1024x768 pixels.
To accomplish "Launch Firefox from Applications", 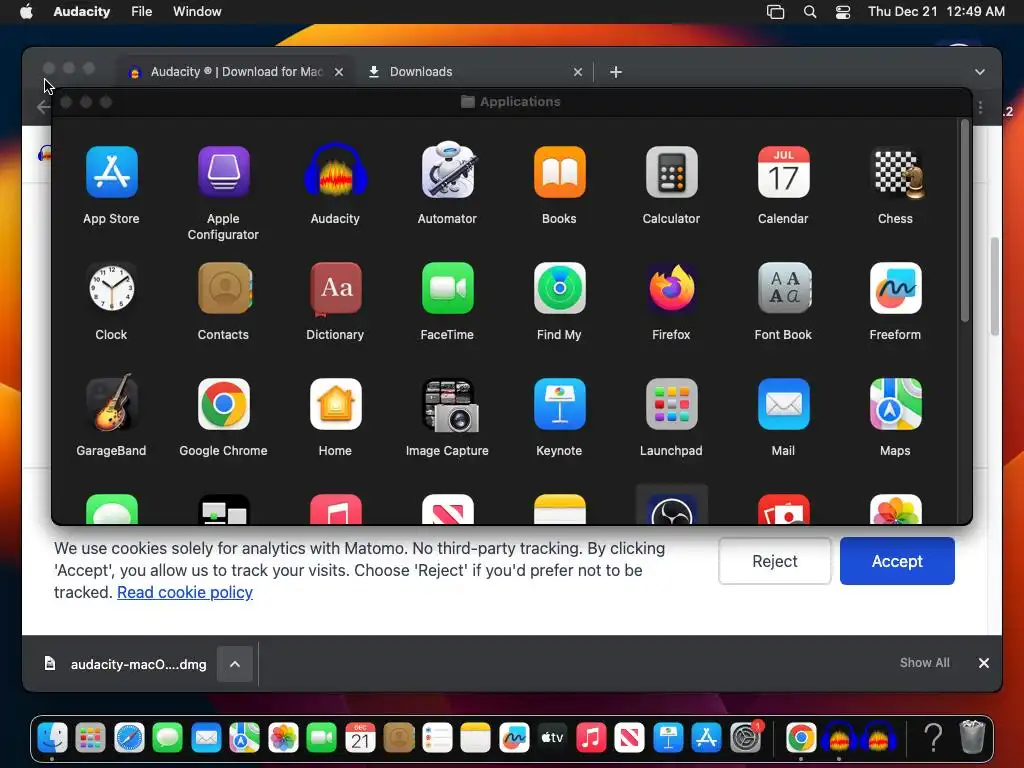I will 671,288.
